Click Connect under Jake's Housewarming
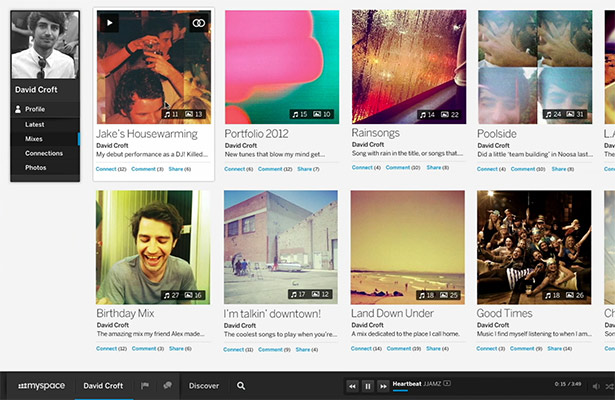The width and height of the screenshot is (615, 400). coord(106,169)
